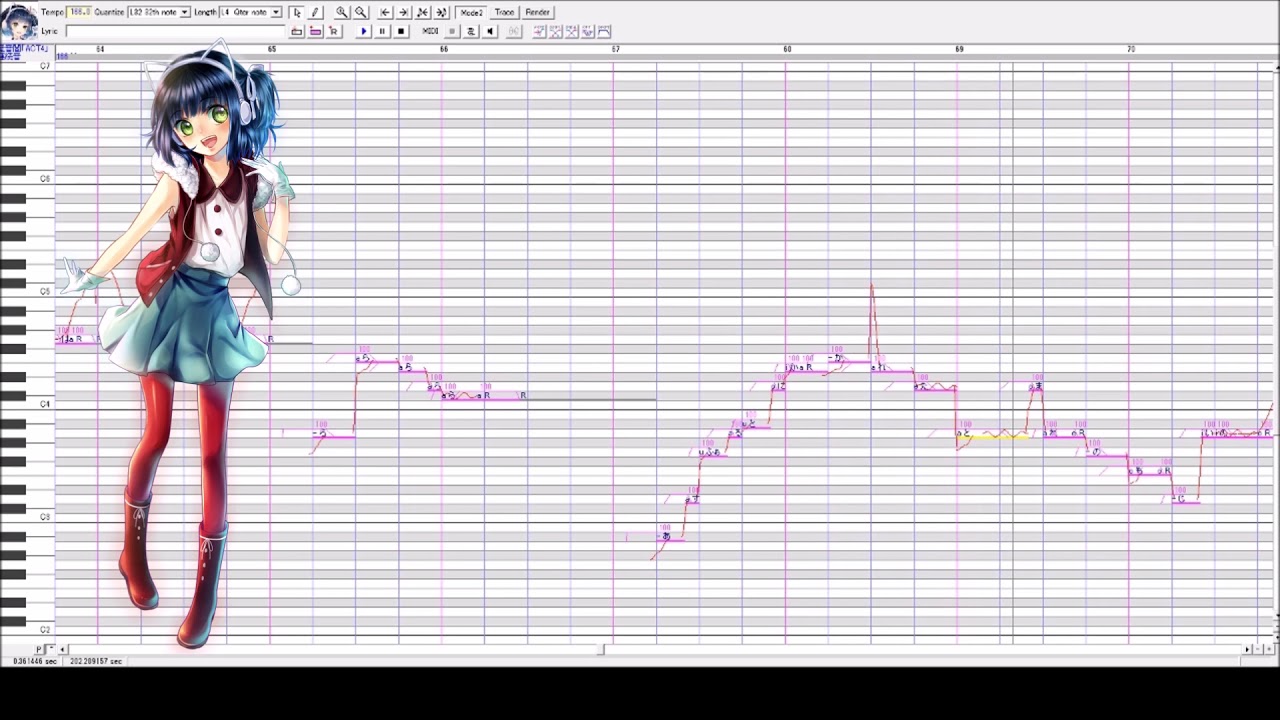Click the envelope shape display icon
1280x720 pixels.
(604, 31)
